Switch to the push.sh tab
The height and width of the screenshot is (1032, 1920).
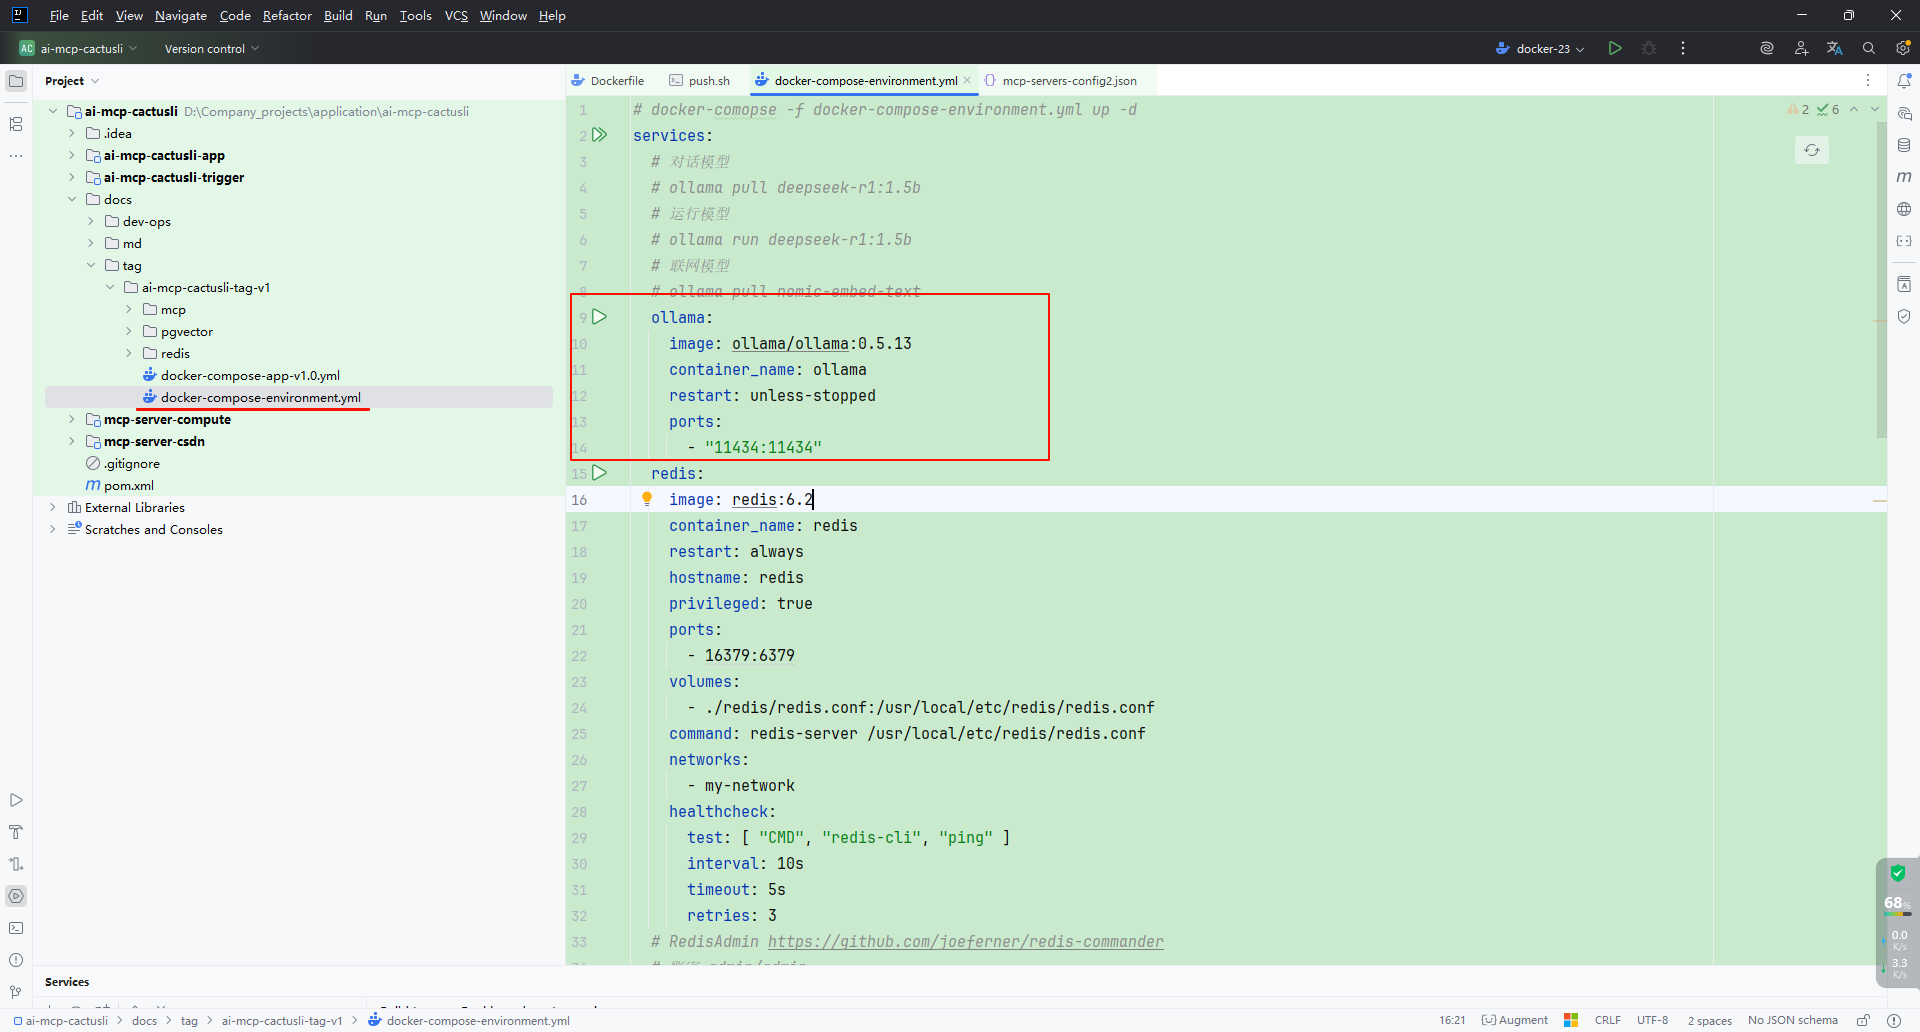[700, 80]
